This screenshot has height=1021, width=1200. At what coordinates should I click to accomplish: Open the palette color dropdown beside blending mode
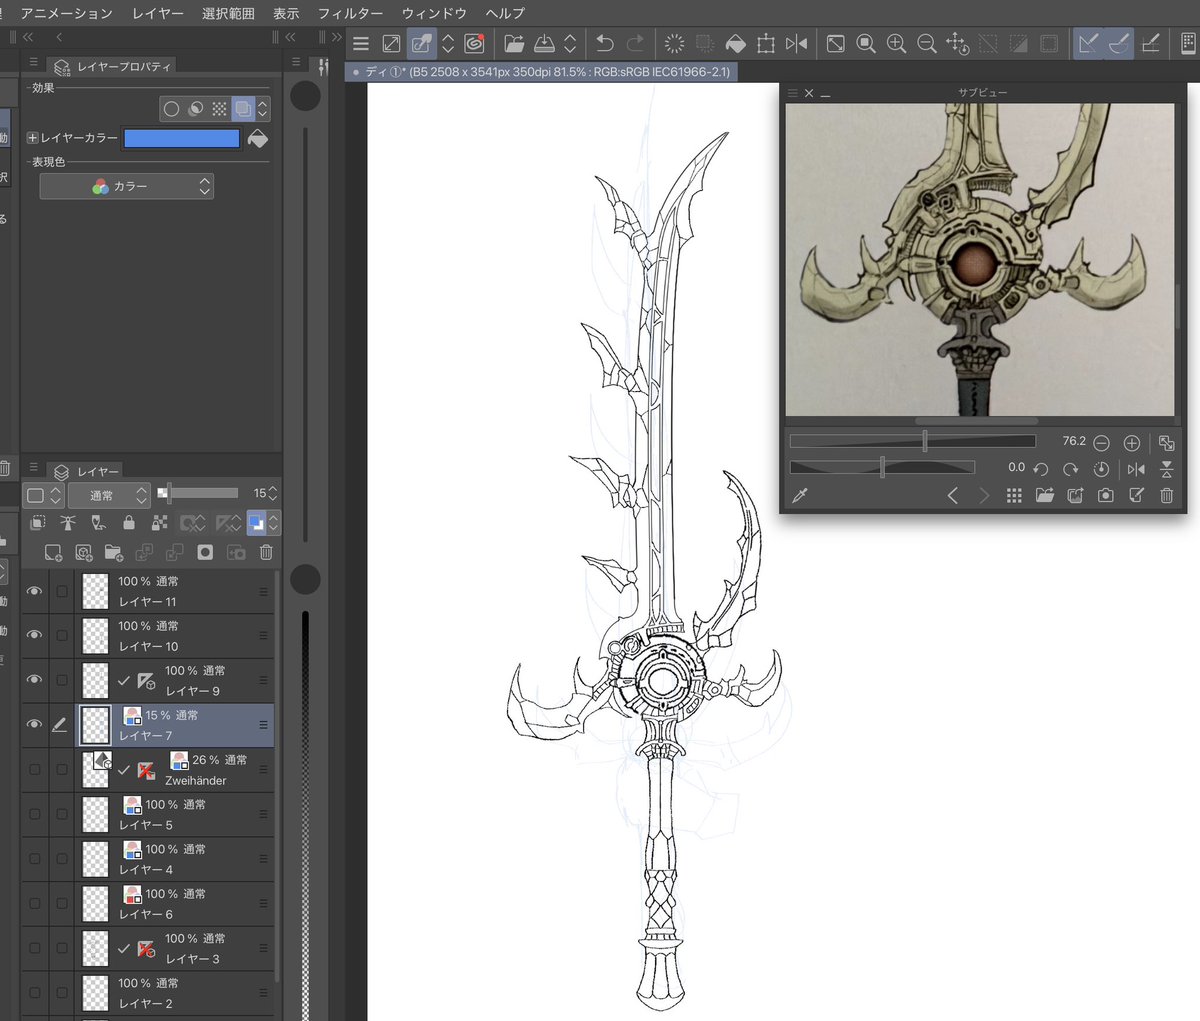click(44, 495)
